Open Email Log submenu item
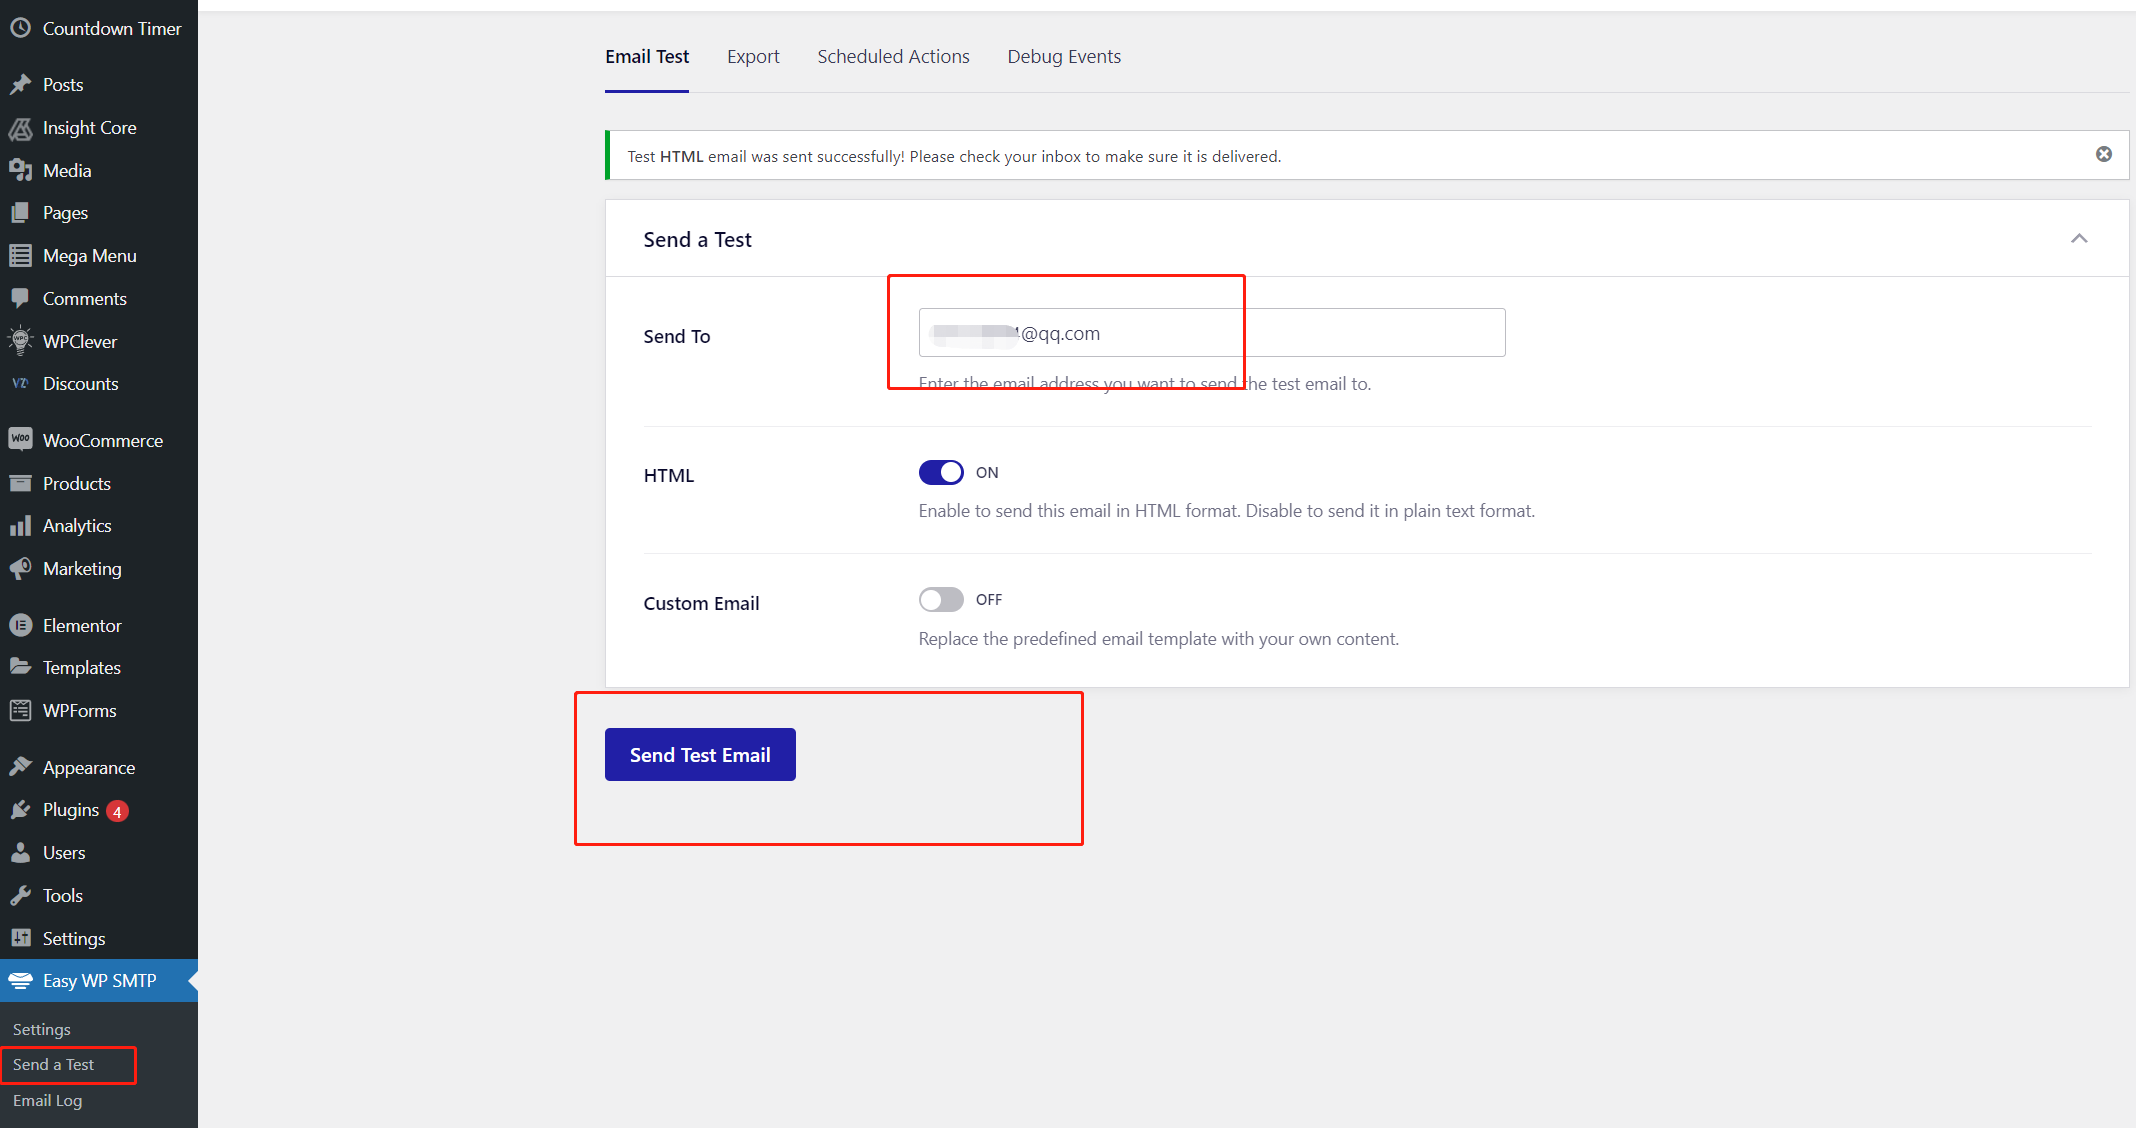 47,1100
